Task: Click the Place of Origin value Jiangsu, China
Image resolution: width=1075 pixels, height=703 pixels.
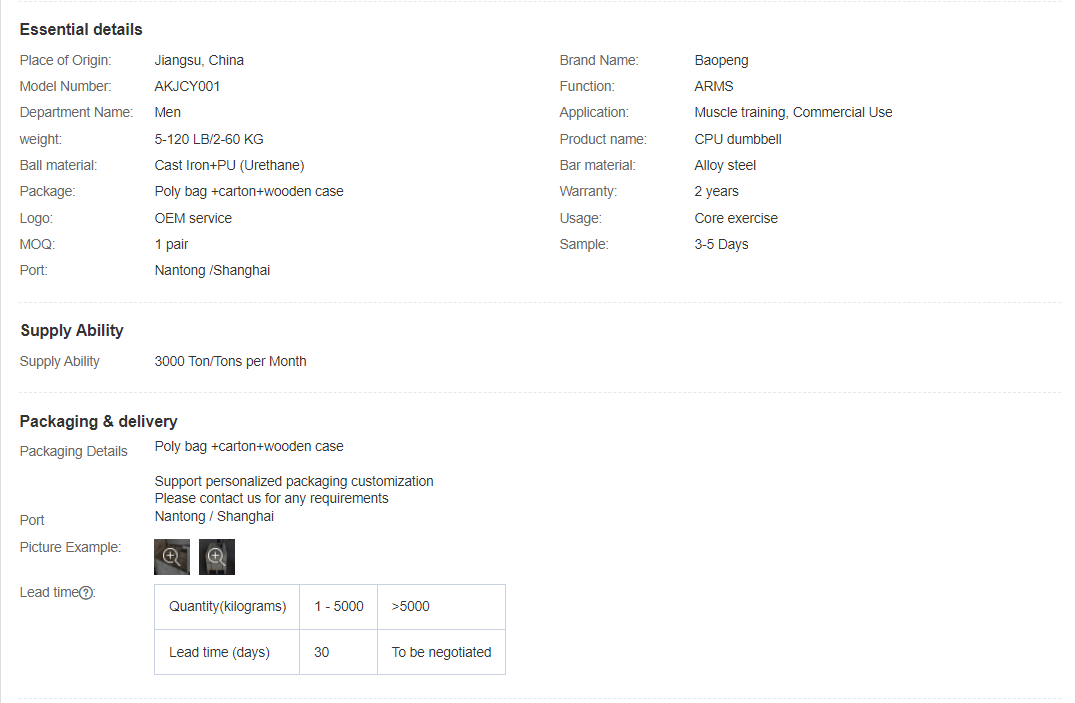Action: coord(199,60)
